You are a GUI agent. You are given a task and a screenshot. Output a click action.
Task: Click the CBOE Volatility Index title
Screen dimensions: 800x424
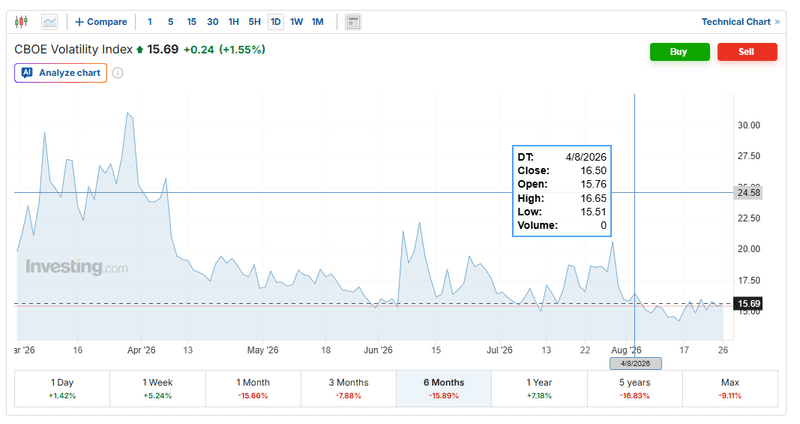73,49
